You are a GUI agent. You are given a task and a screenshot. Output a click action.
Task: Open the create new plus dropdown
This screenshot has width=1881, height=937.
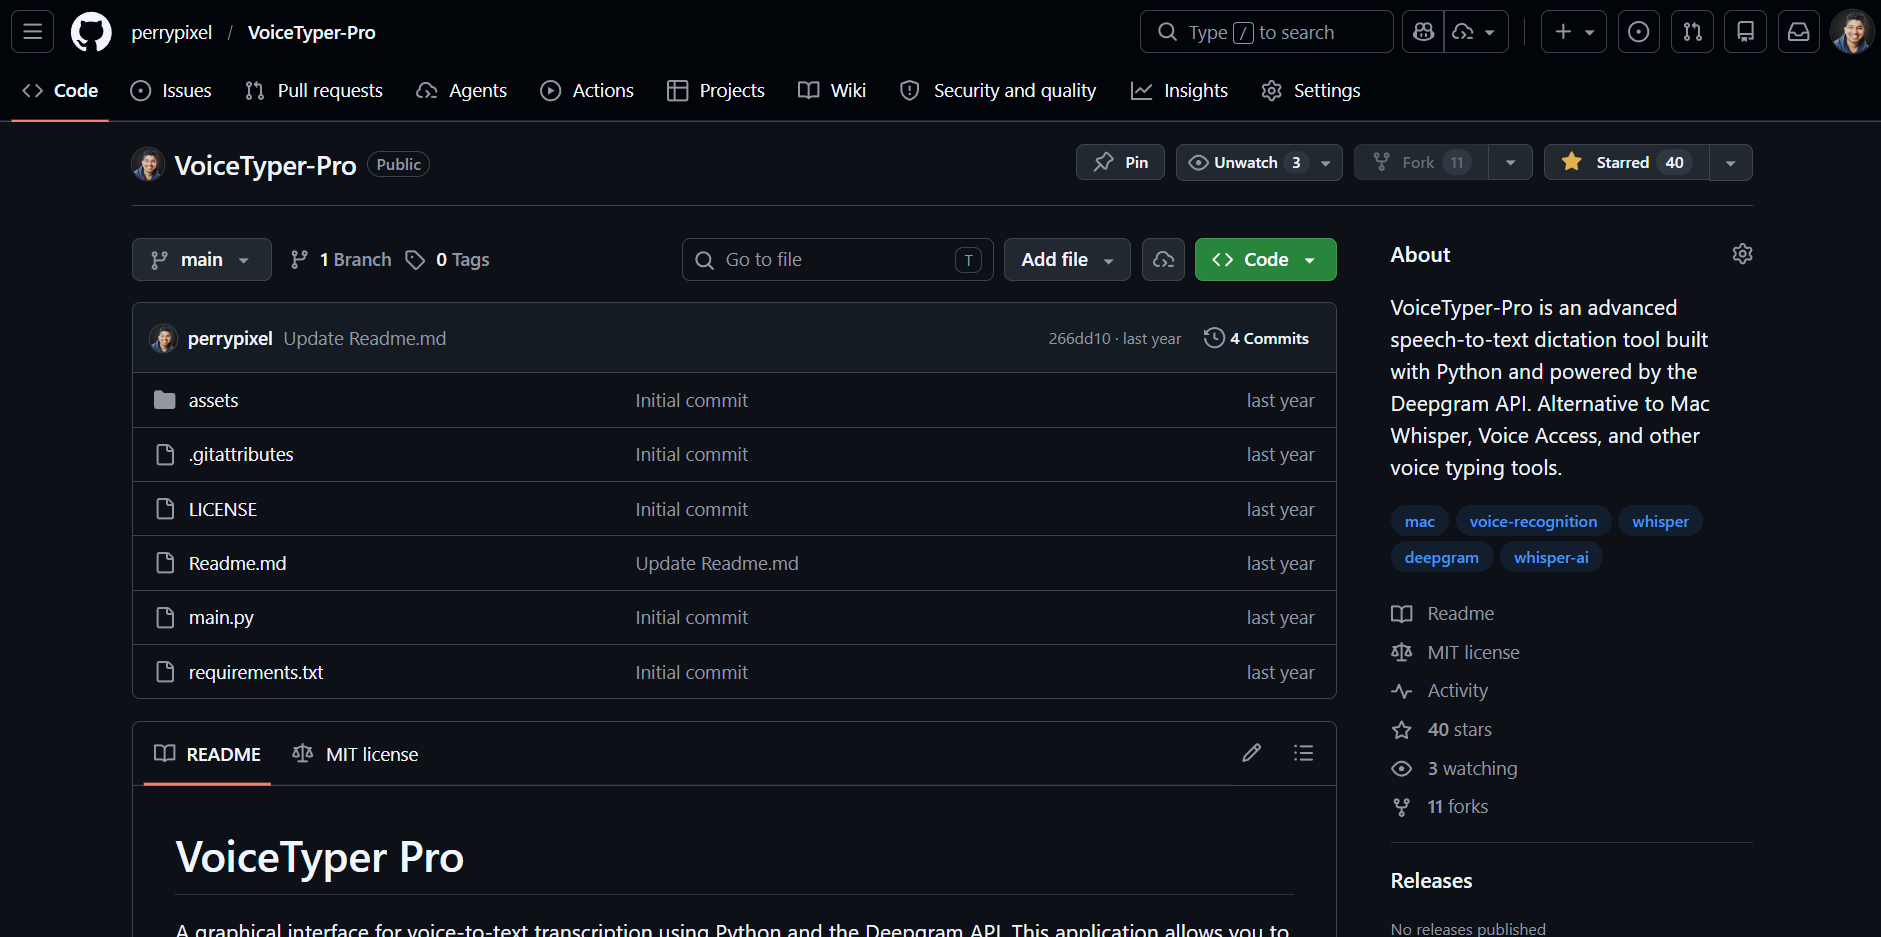pos(1574,32)
